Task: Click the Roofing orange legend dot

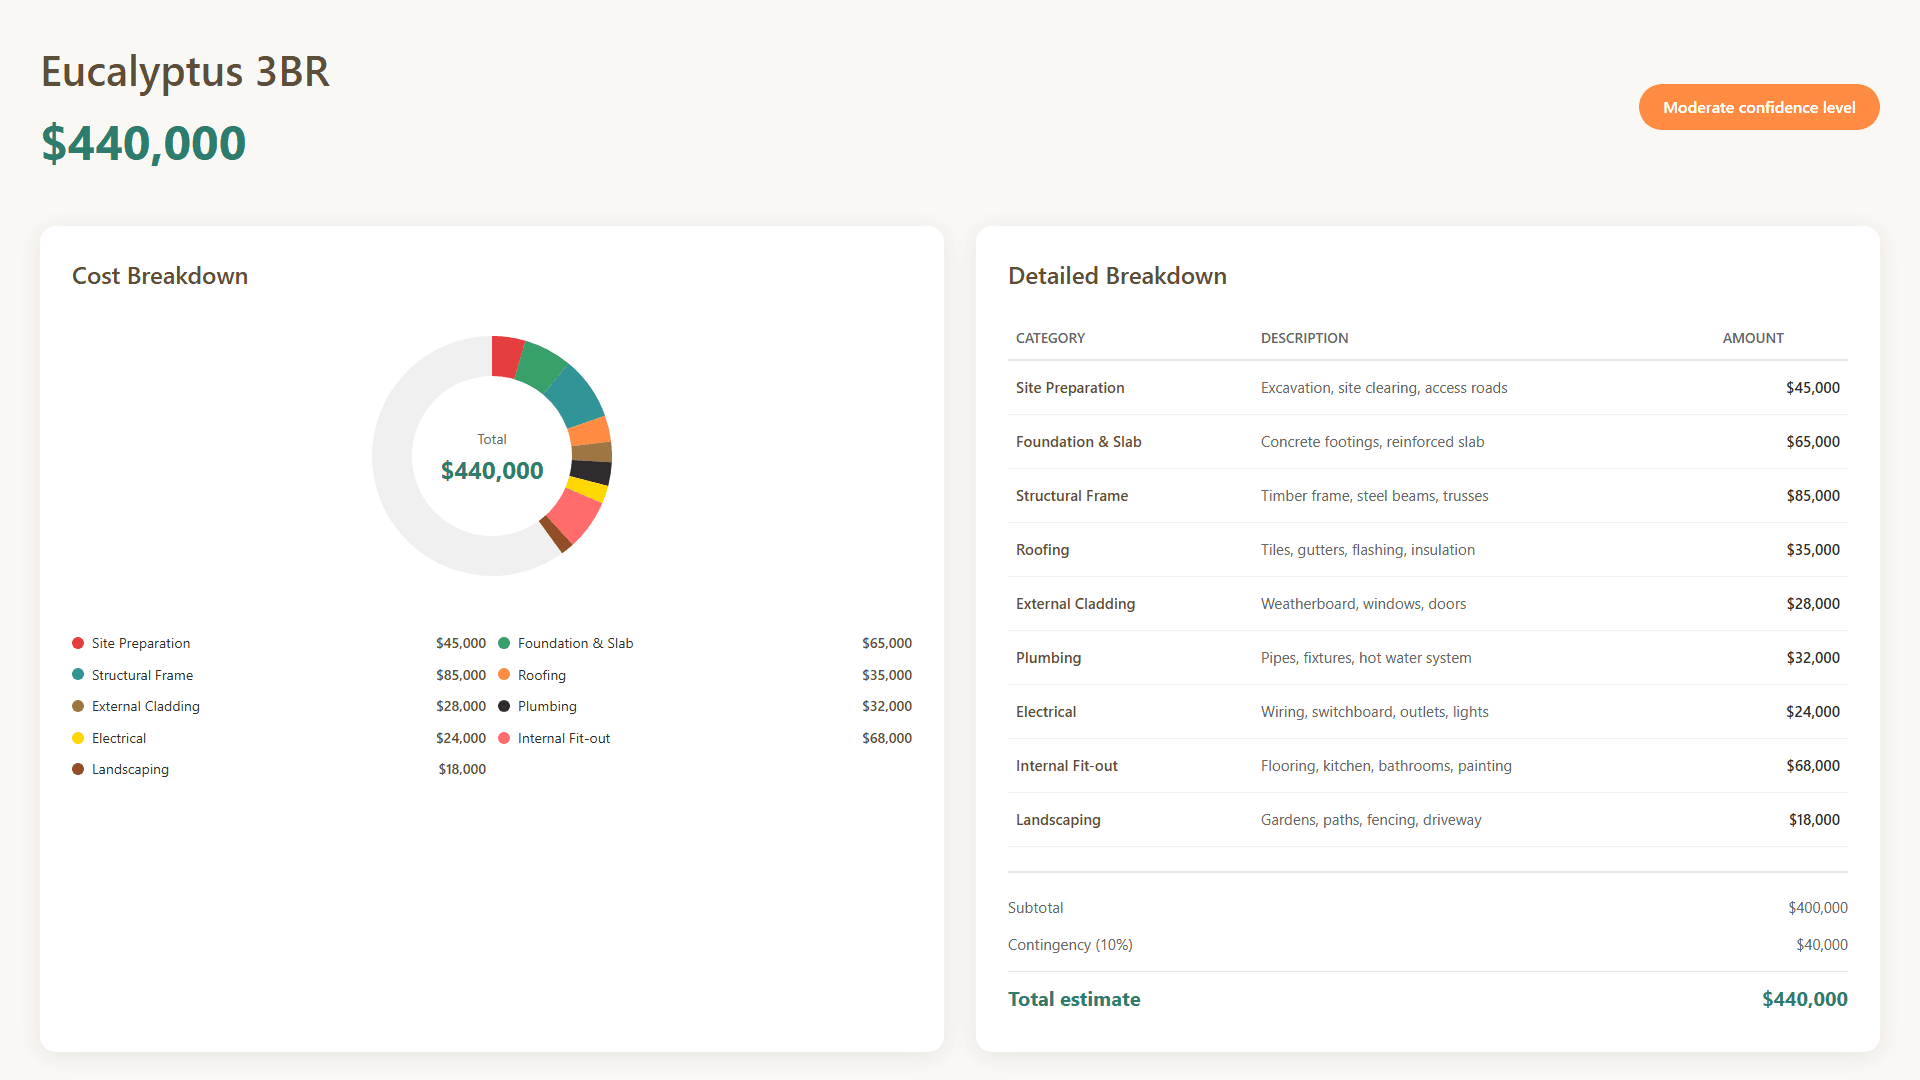Action: click(x=505, y=675)
